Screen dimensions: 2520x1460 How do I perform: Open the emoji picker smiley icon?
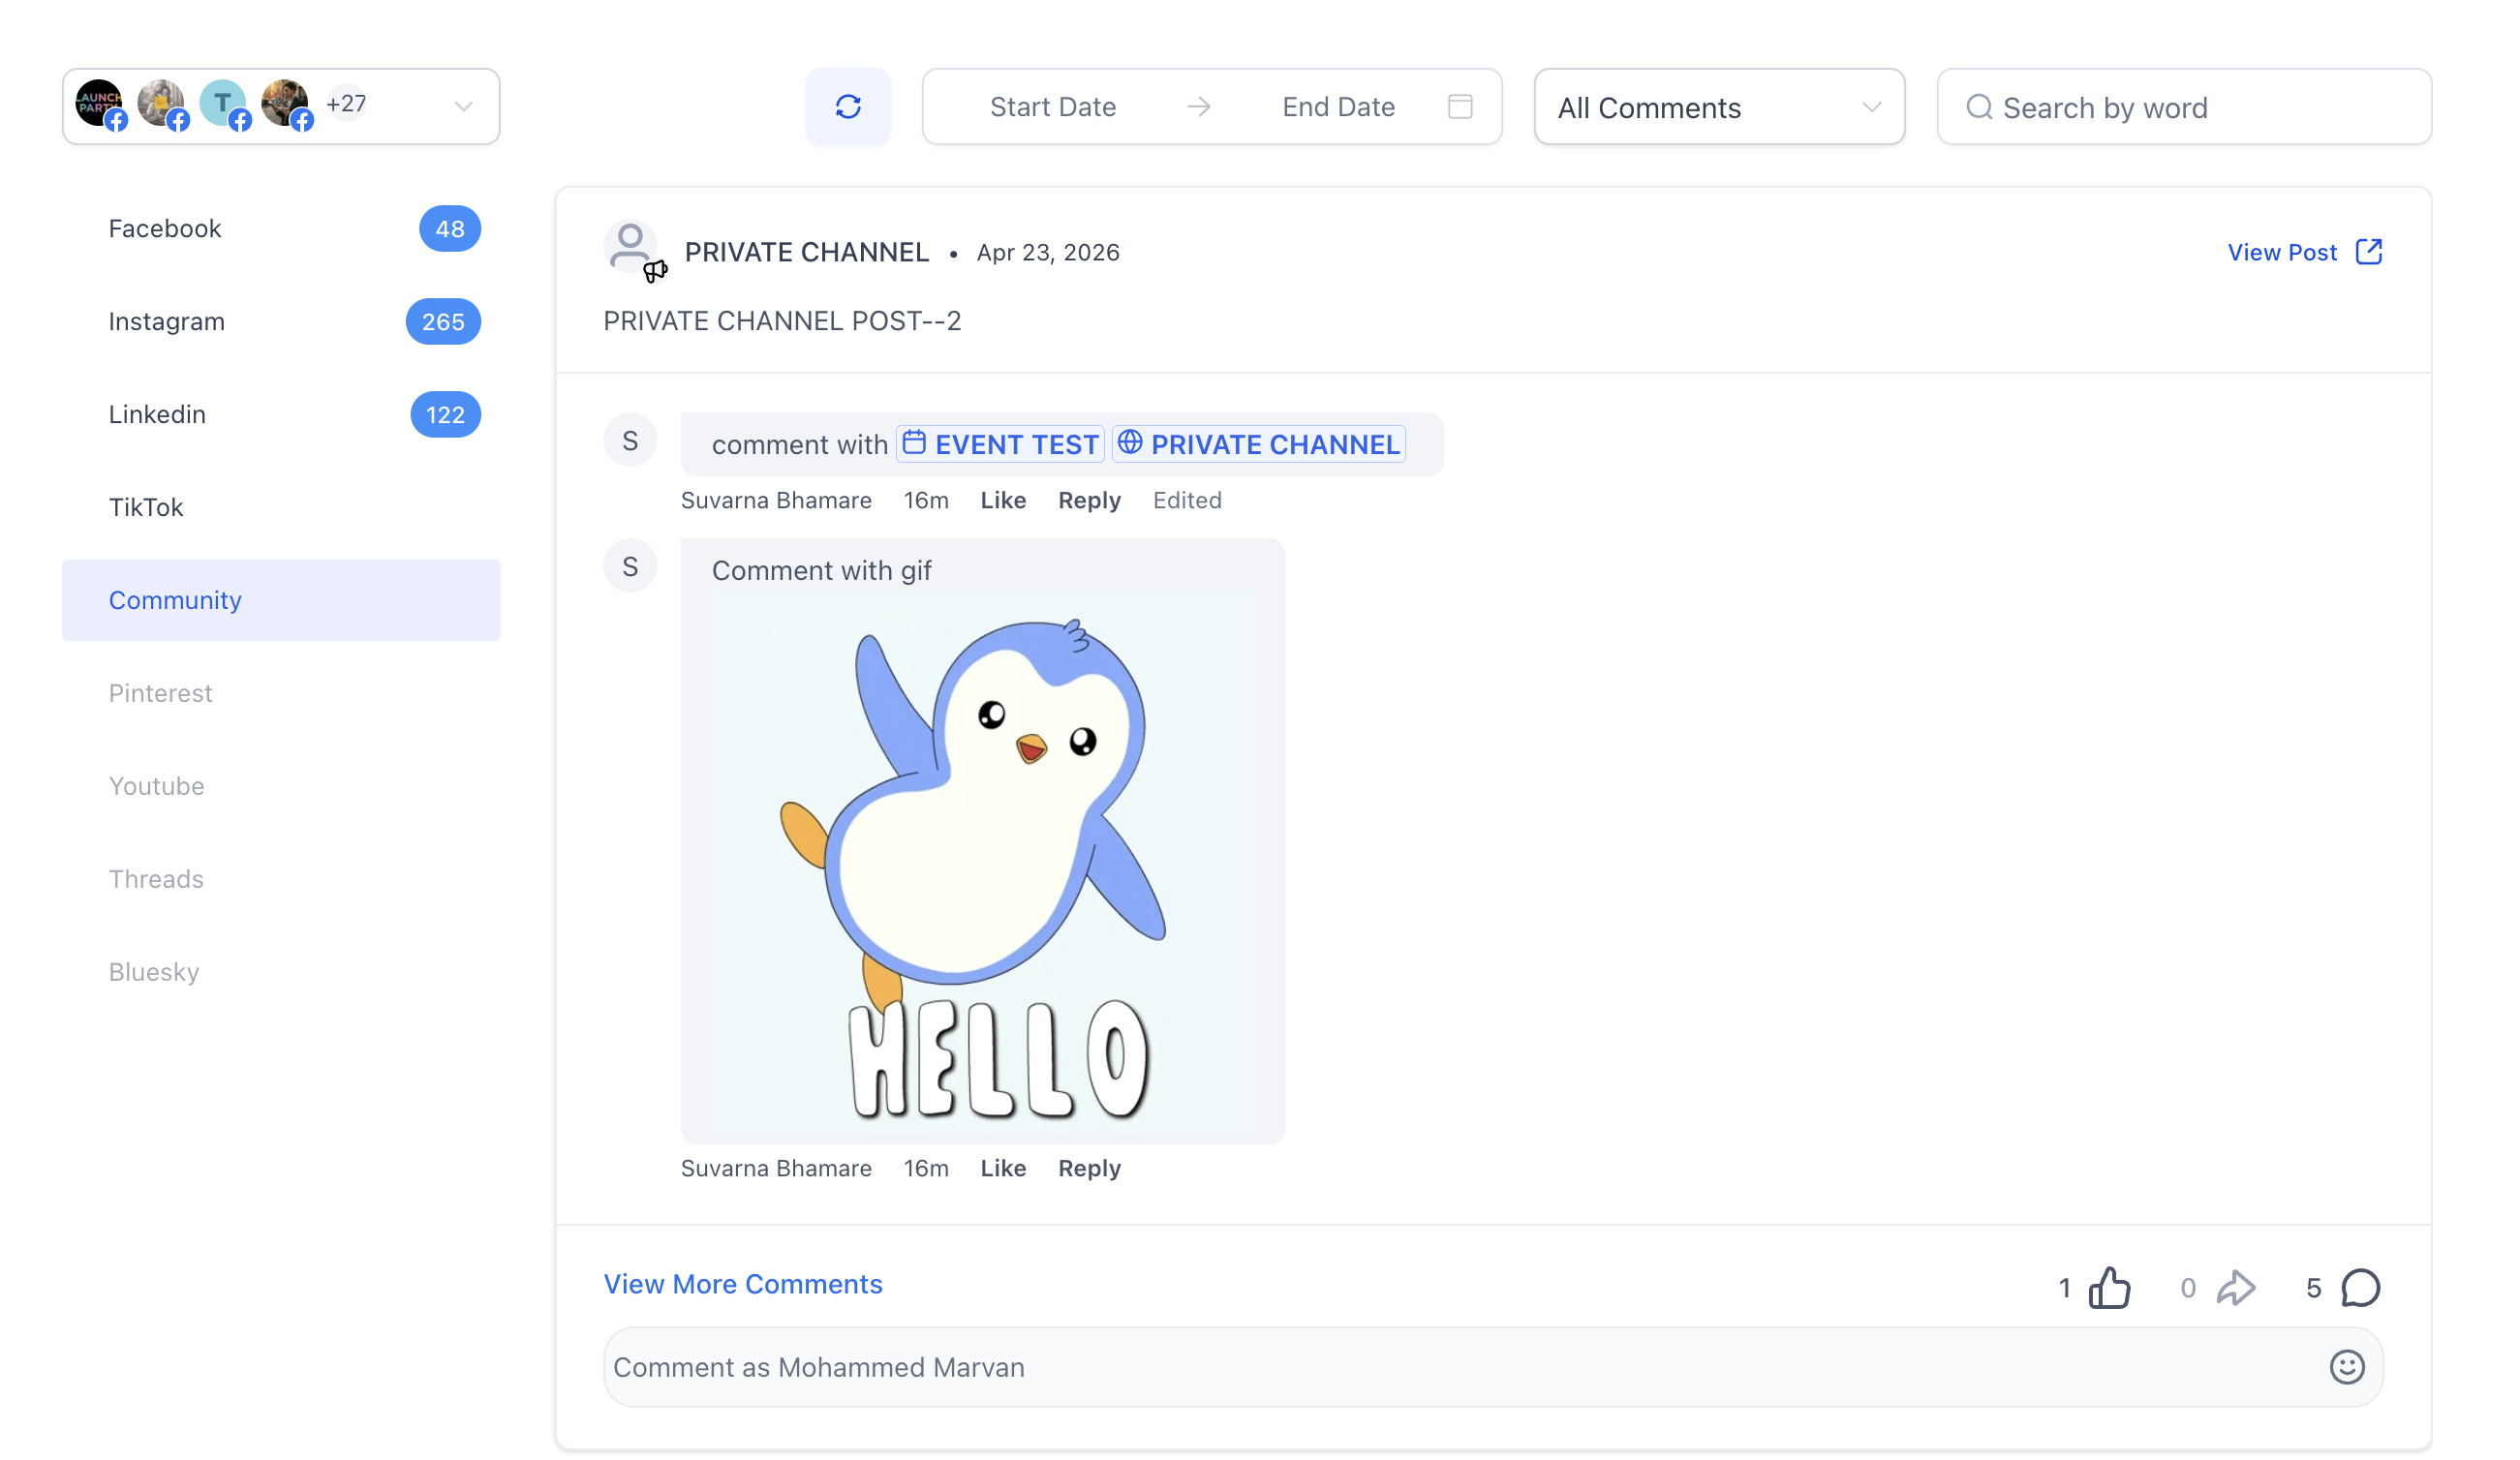[x=2347, y=1367]
